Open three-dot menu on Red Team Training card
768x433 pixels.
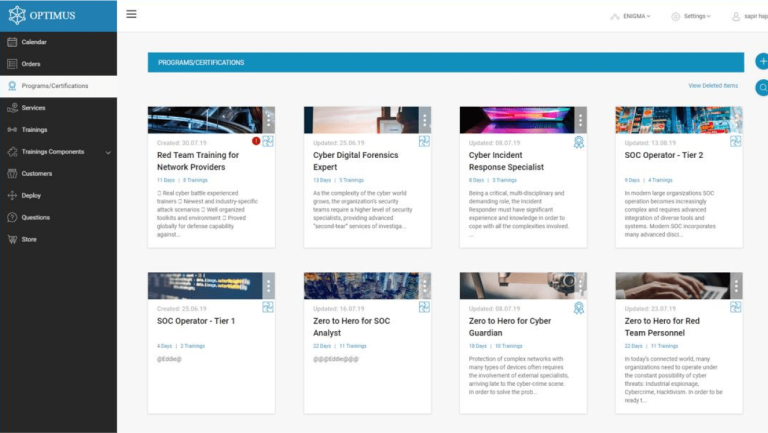tap(268, 120)
